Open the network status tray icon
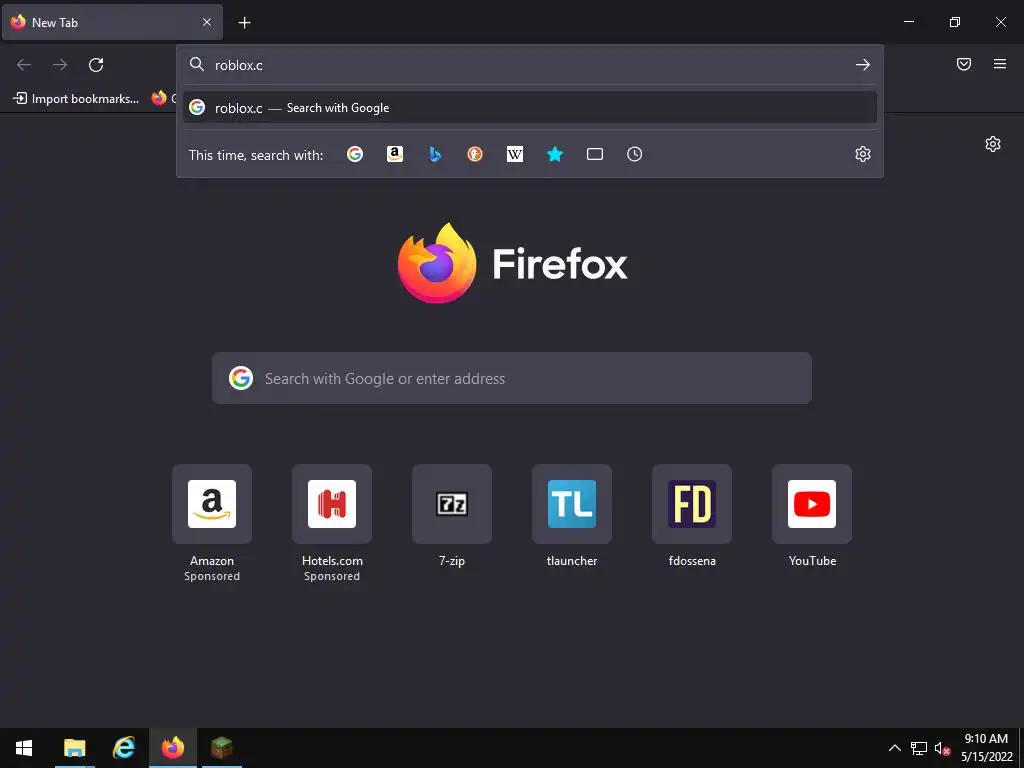 coord(919,748)
